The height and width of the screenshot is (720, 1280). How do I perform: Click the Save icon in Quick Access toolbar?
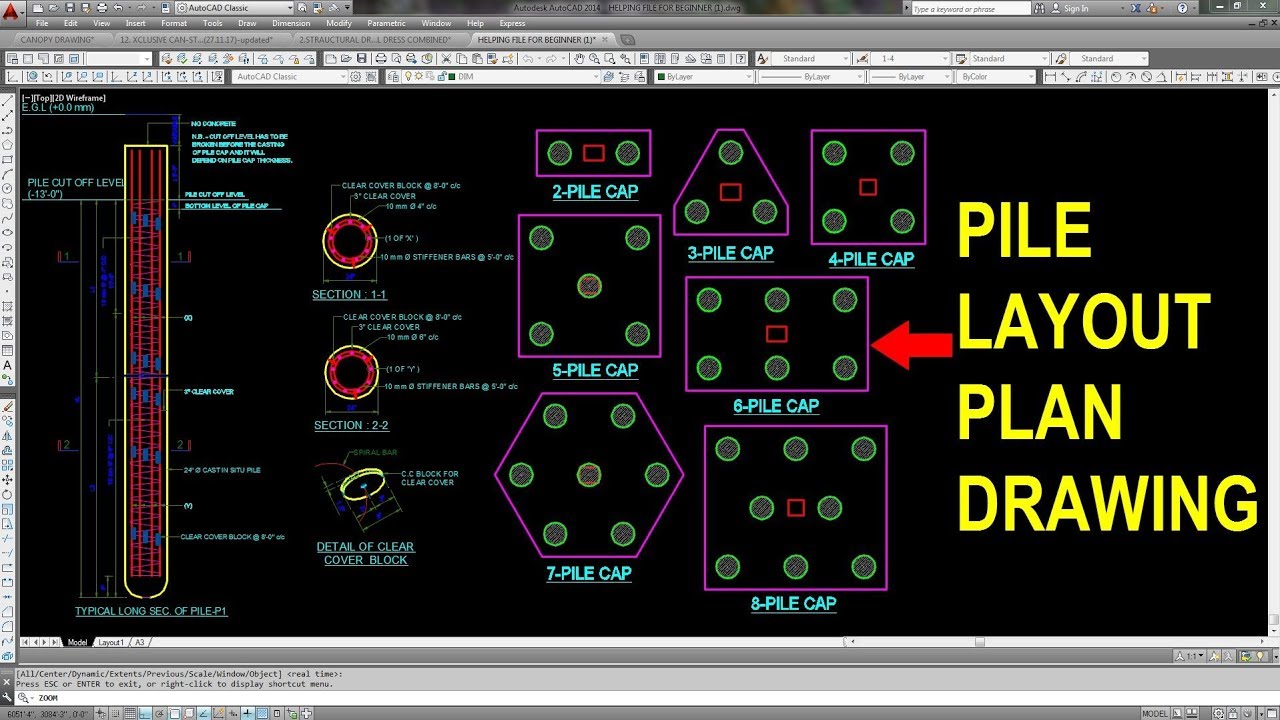(x=70, y=8)
